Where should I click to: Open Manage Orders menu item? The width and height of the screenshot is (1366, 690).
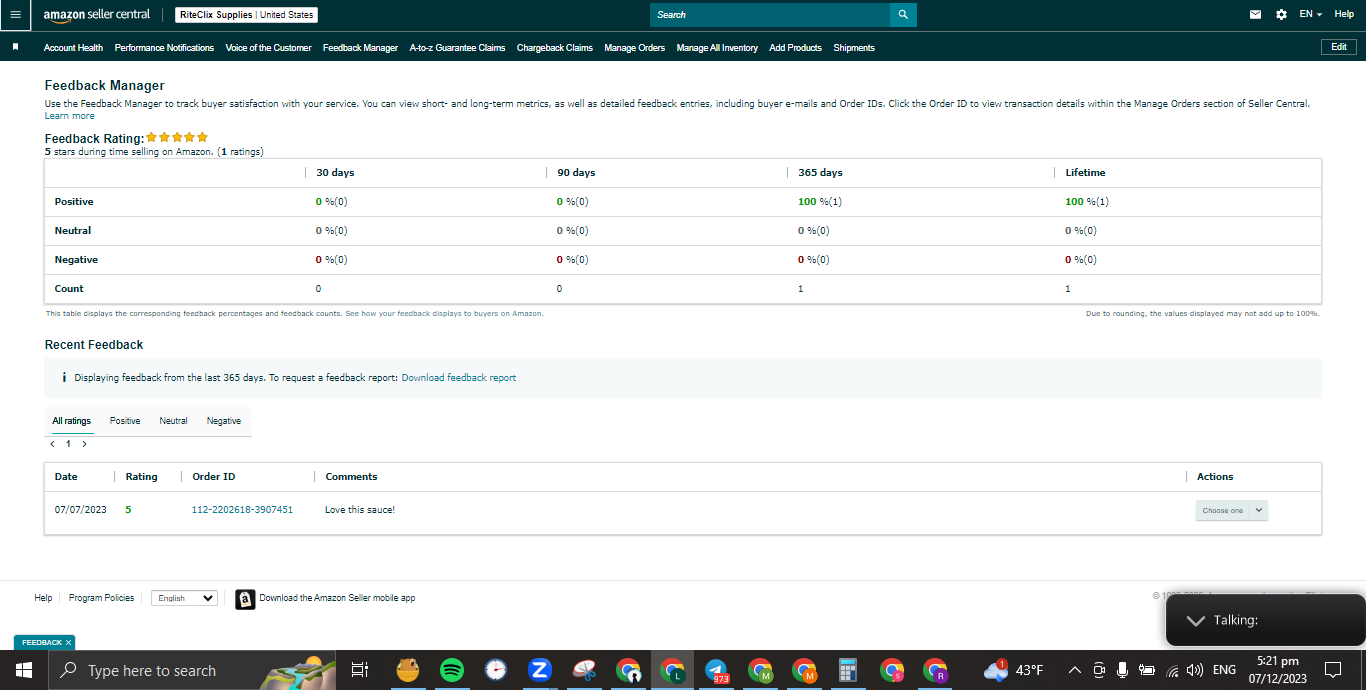click(634, 48)
